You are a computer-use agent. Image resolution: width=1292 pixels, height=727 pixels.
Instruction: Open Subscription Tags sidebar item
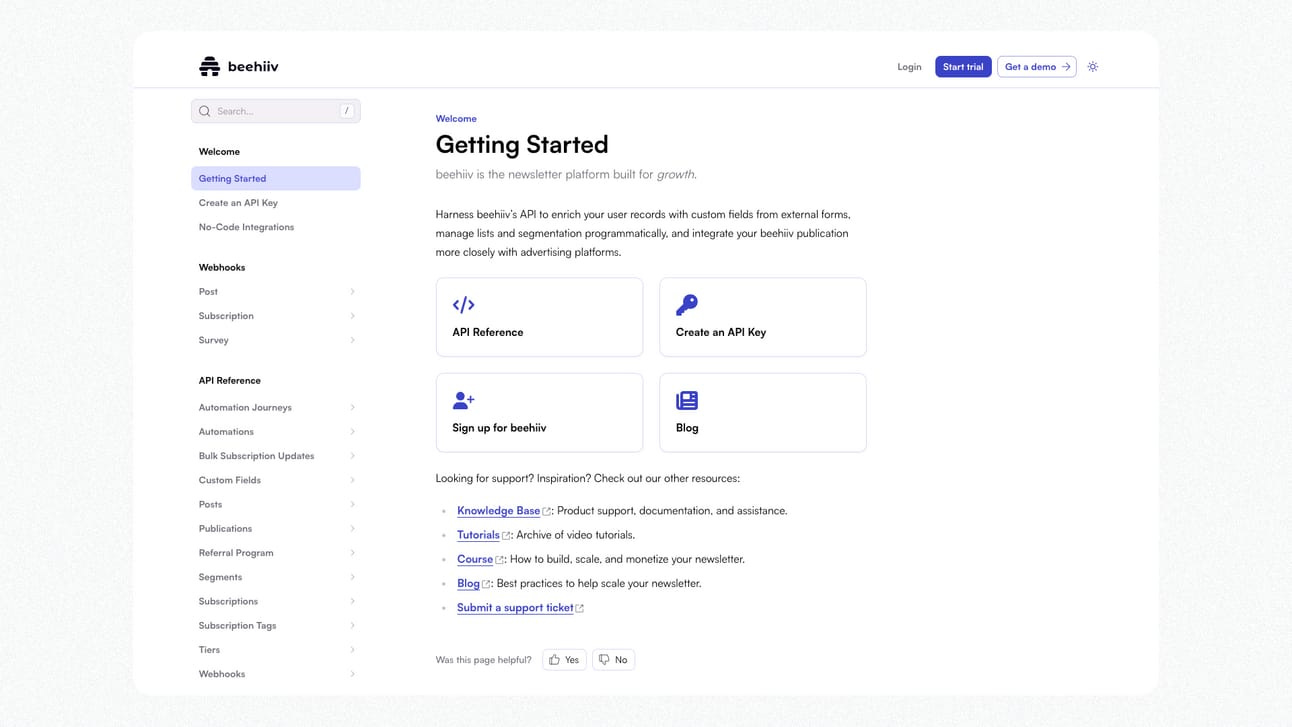click(x=276, y=626)
